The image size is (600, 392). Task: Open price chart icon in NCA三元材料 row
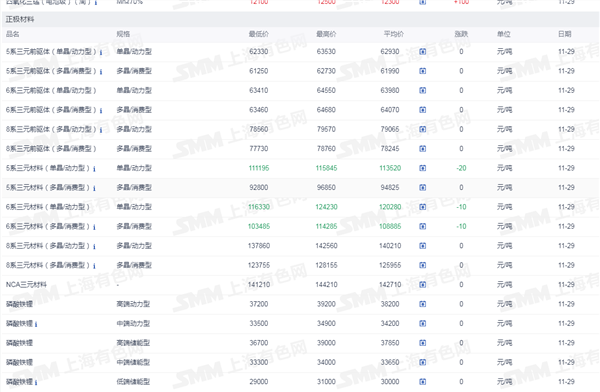pos(422,284)
